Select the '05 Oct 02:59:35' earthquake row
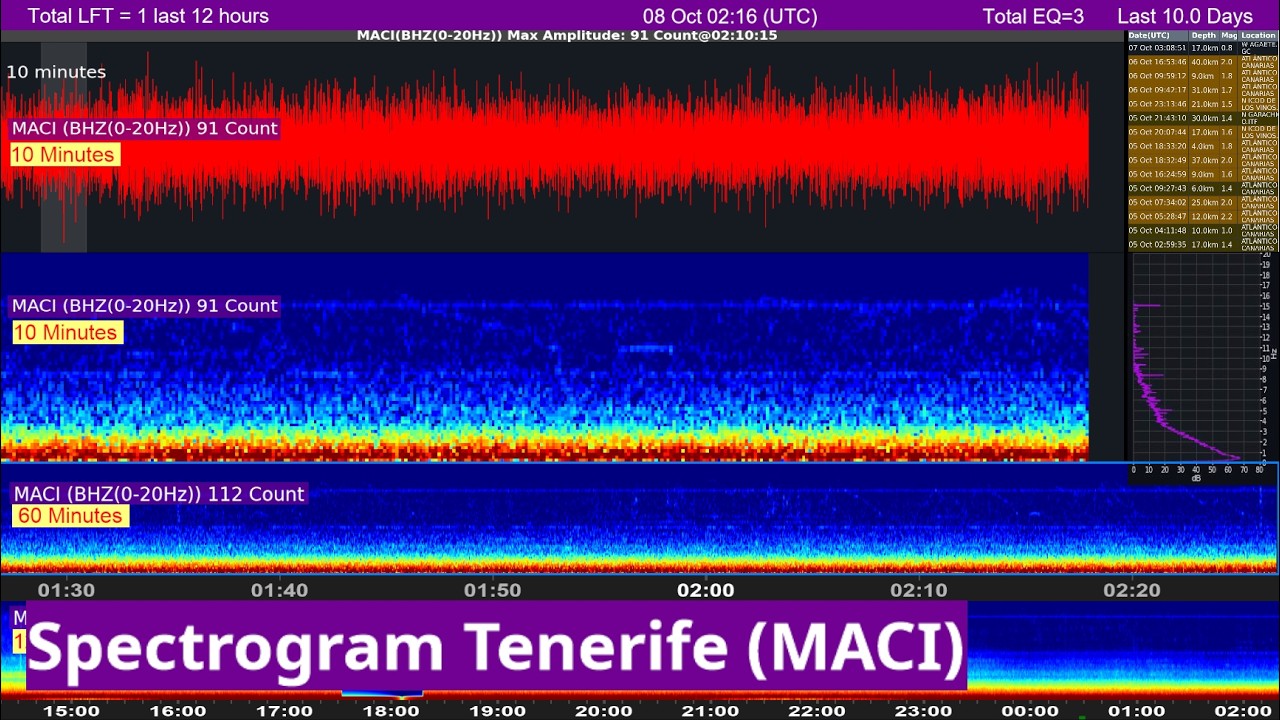This screenshot has width=1280, height=720. pos(1203,244)
